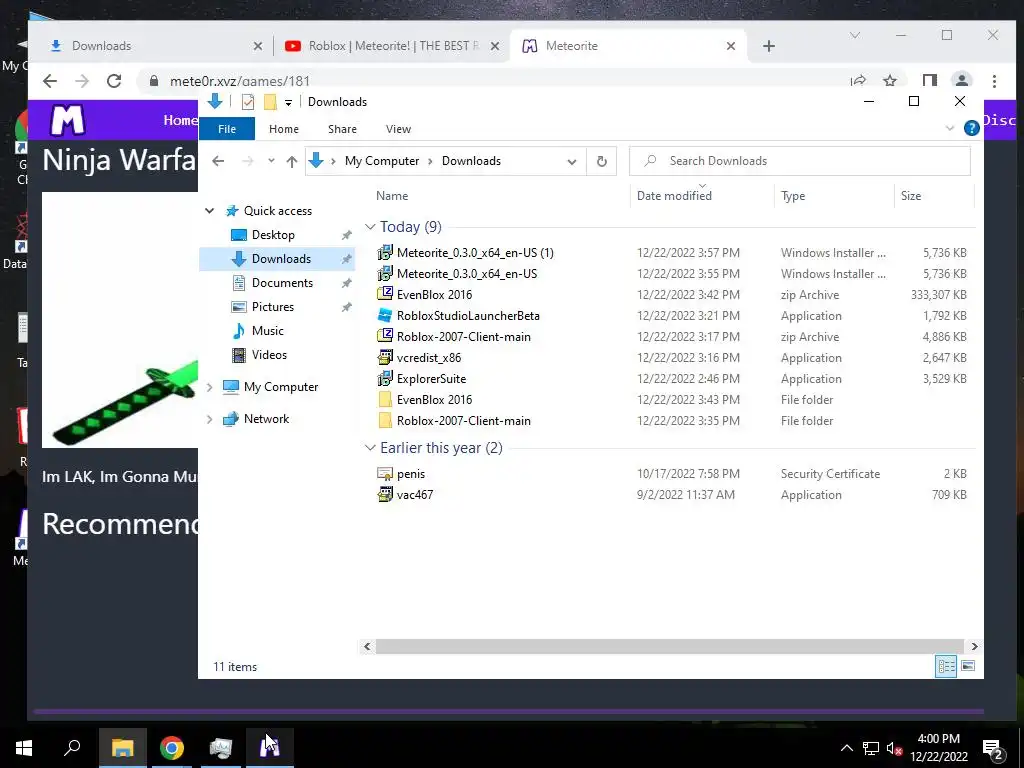Refresh the Downloads folder

point(601,161)
